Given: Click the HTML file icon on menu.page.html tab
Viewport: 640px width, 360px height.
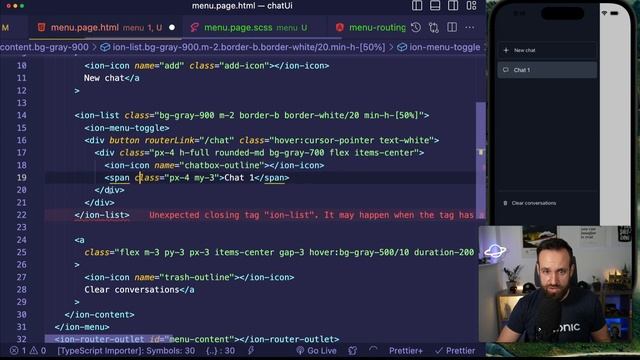Looking at the screenshot, I should pyautogui.click(x=41, y=27).
